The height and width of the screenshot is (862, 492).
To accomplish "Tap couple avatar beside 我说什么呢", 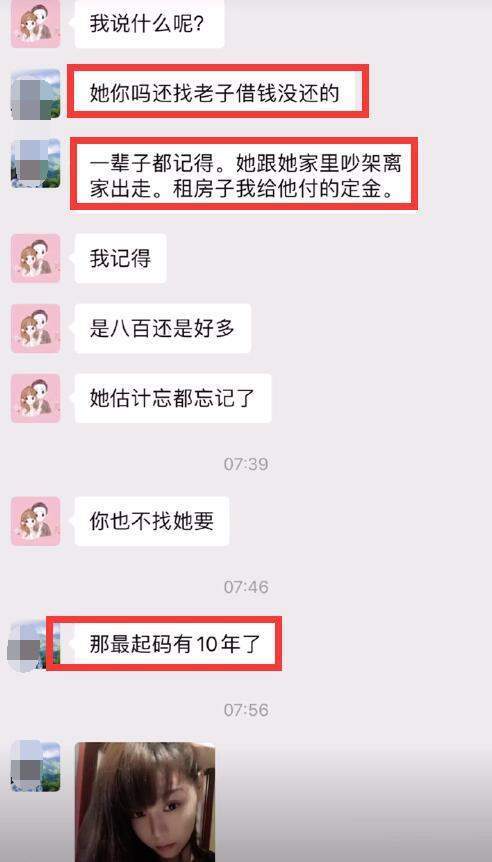I will pos(35,24).
